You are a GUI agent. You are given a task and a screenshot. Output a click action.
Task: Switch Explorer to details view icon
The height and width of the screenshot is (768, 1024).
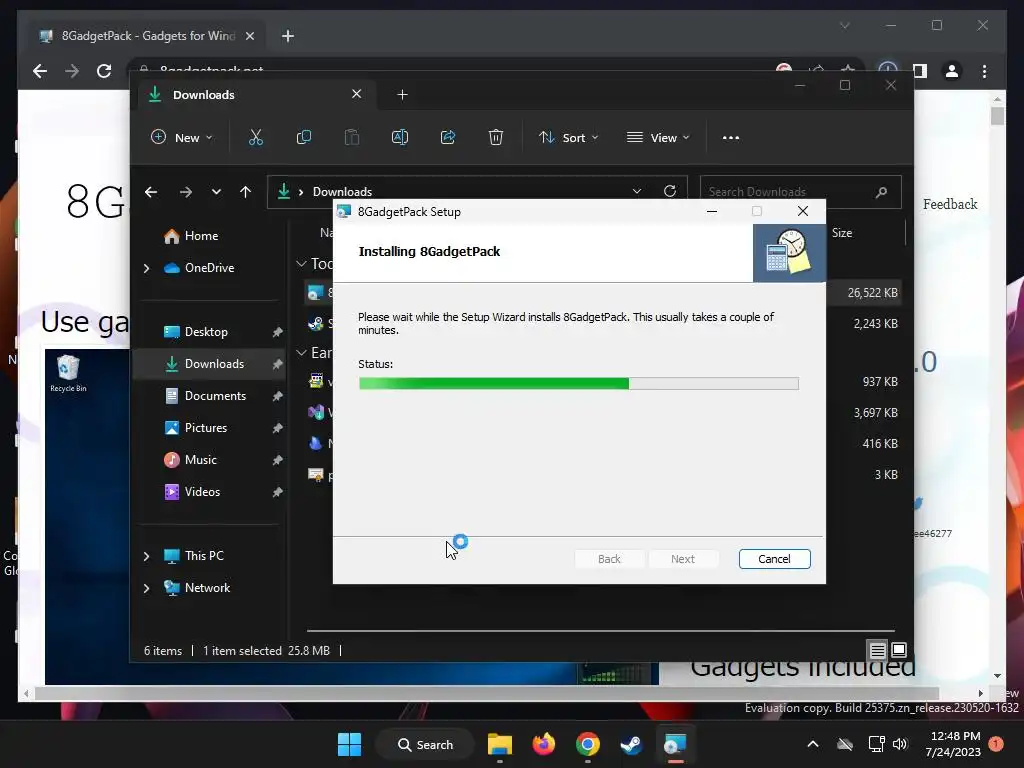pyautogui.click(x=878, y=650)
